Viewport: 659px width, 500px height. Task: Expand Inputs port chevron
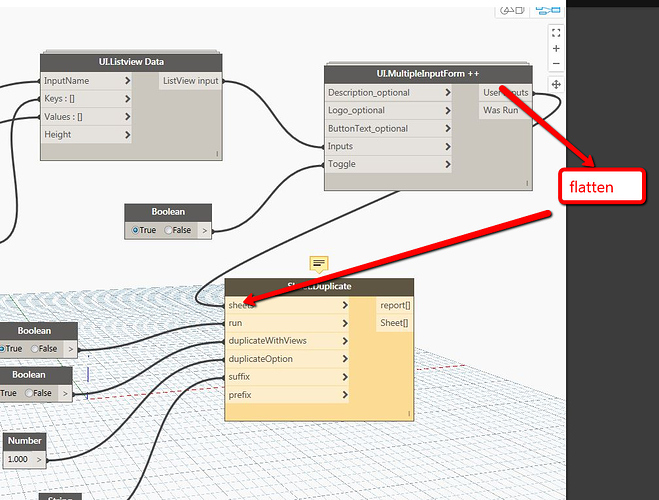[448, 146]
